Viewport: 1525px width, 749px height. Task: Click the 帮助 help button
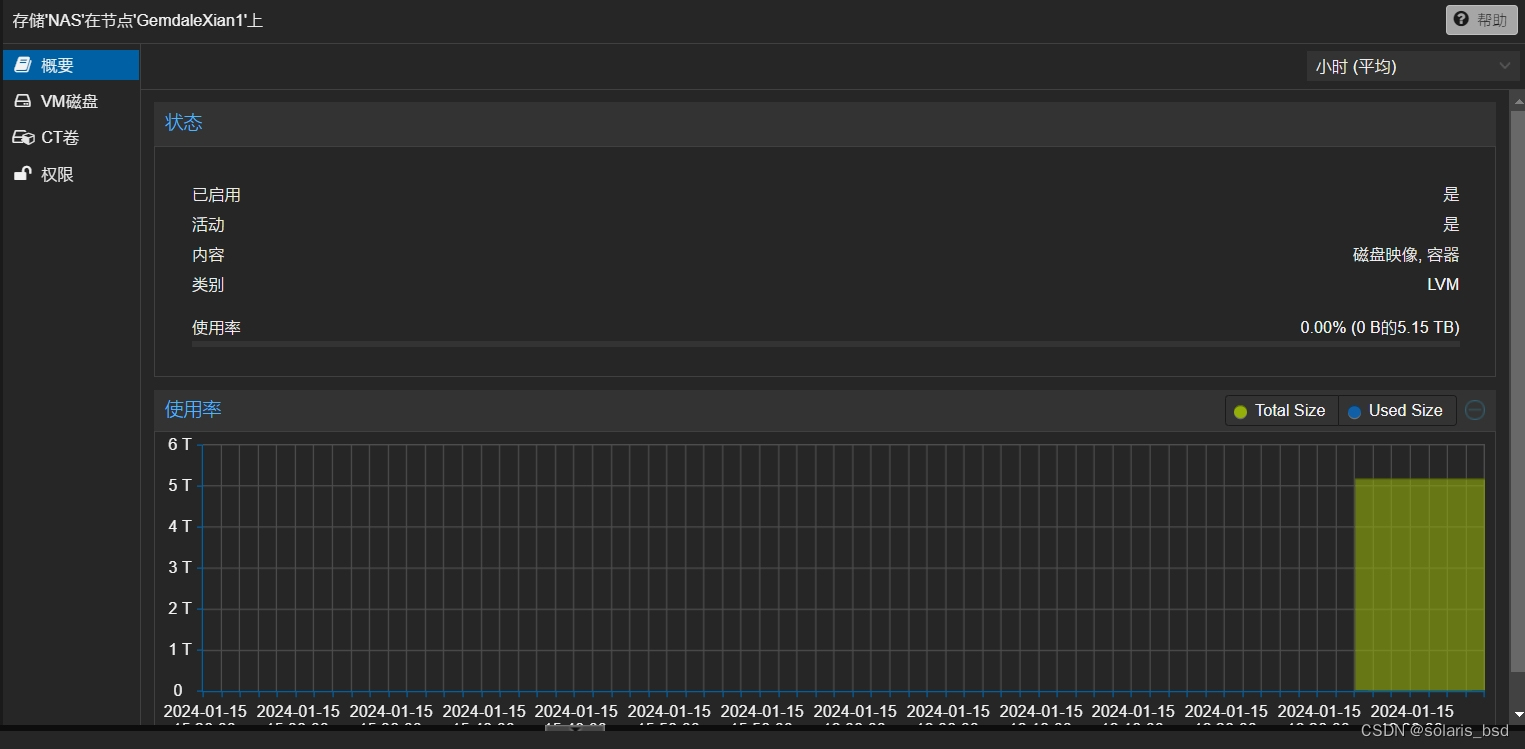point(1481,20)
